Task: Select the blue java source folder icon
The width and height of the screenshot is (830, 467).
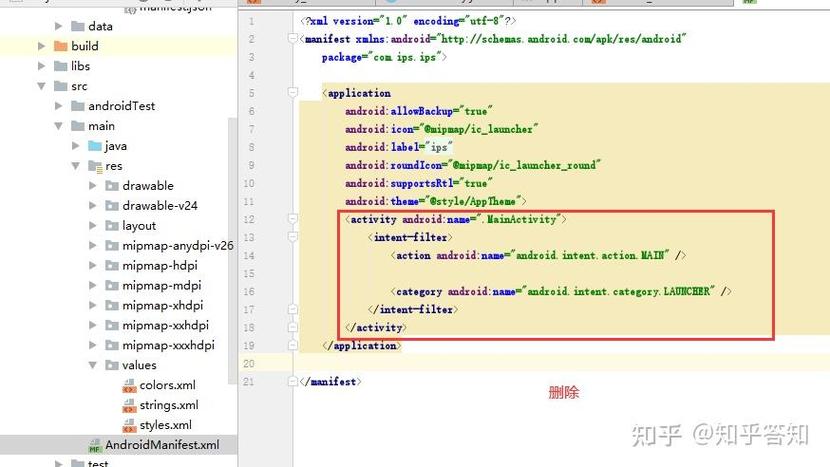Action: [x=95, y=146]
